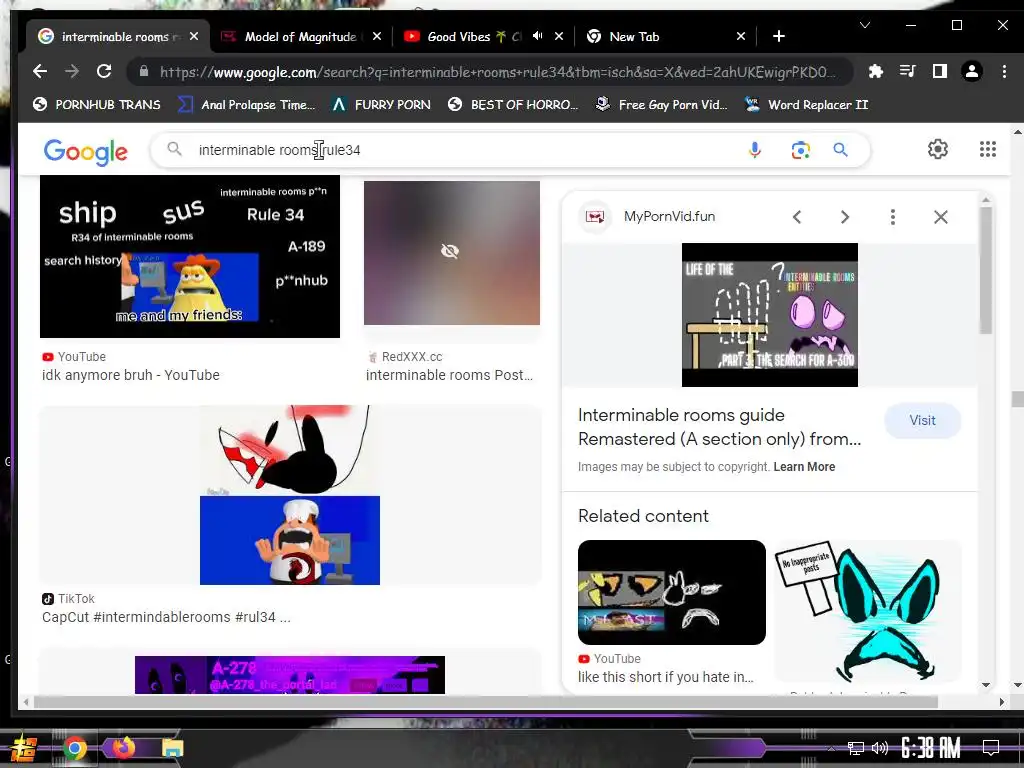Close the New Tab tab

(x=741, y=37)
